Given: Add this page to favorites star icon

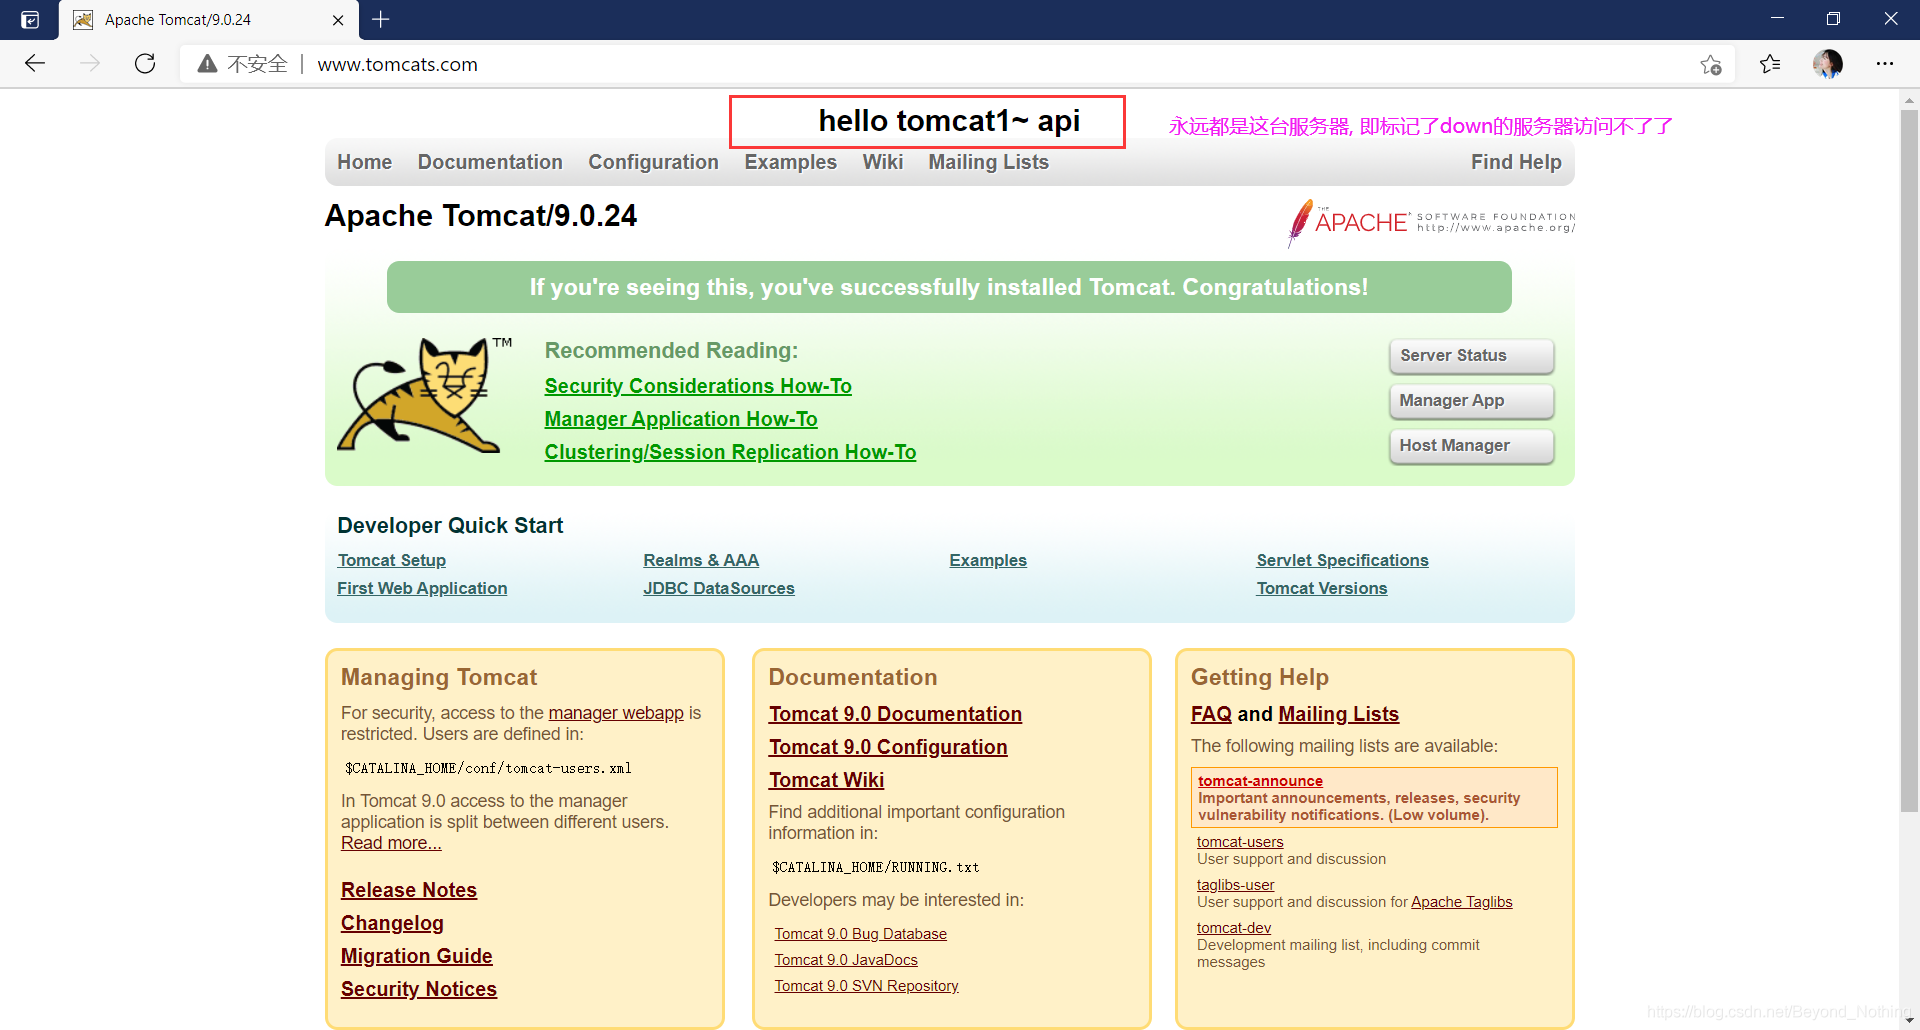Looking at the screenshot, I should point(1711,64).
